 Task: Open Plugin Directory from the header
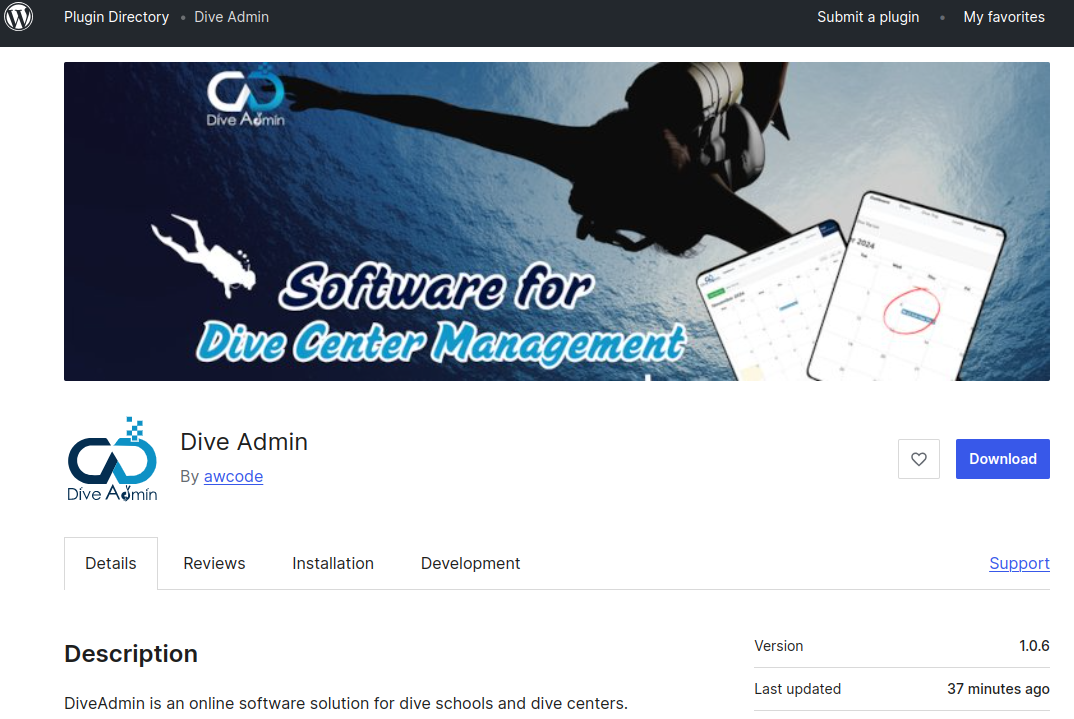[x=116, y=17]
